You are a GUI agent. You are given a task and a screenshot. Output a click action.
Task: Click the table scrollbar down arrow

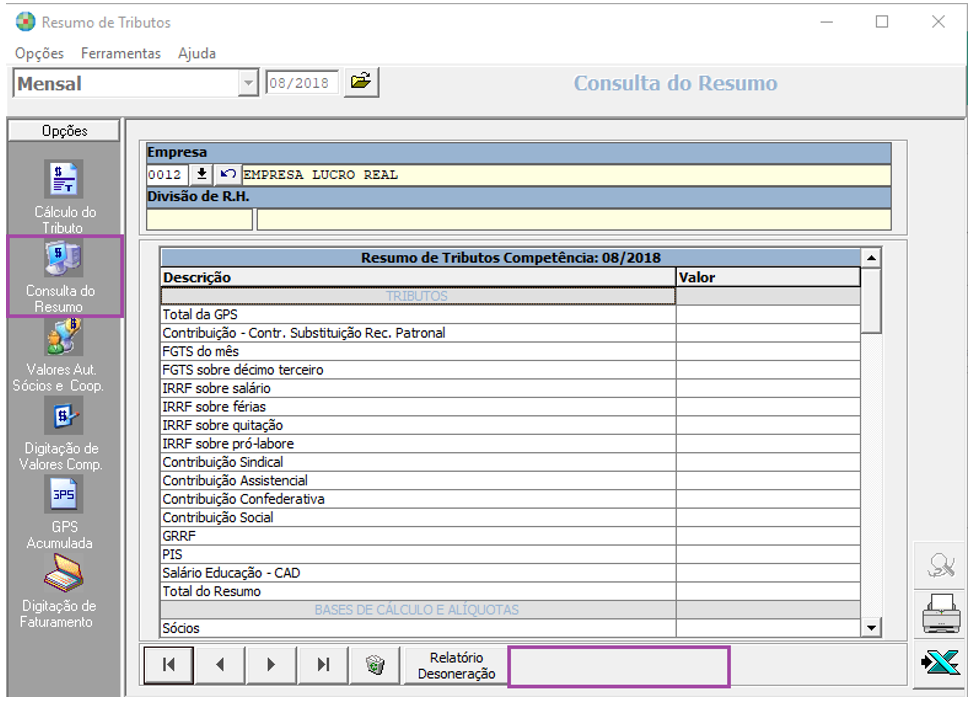click(x=872, y=628)
